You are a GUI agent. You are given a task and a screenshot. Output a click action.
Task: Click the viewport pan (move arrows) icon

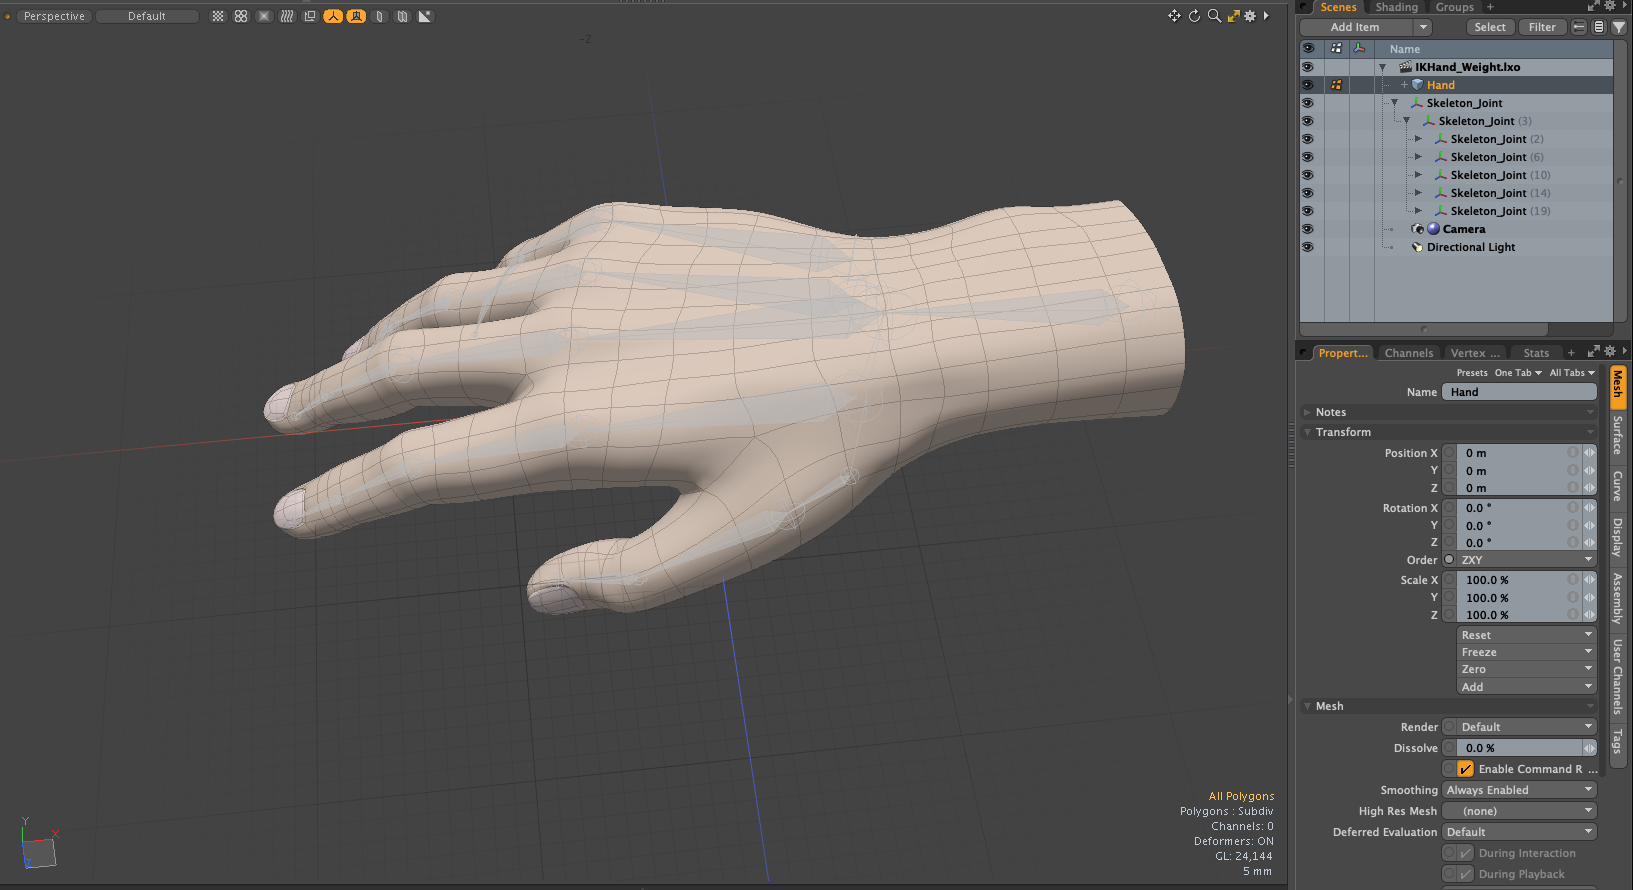1174,16
